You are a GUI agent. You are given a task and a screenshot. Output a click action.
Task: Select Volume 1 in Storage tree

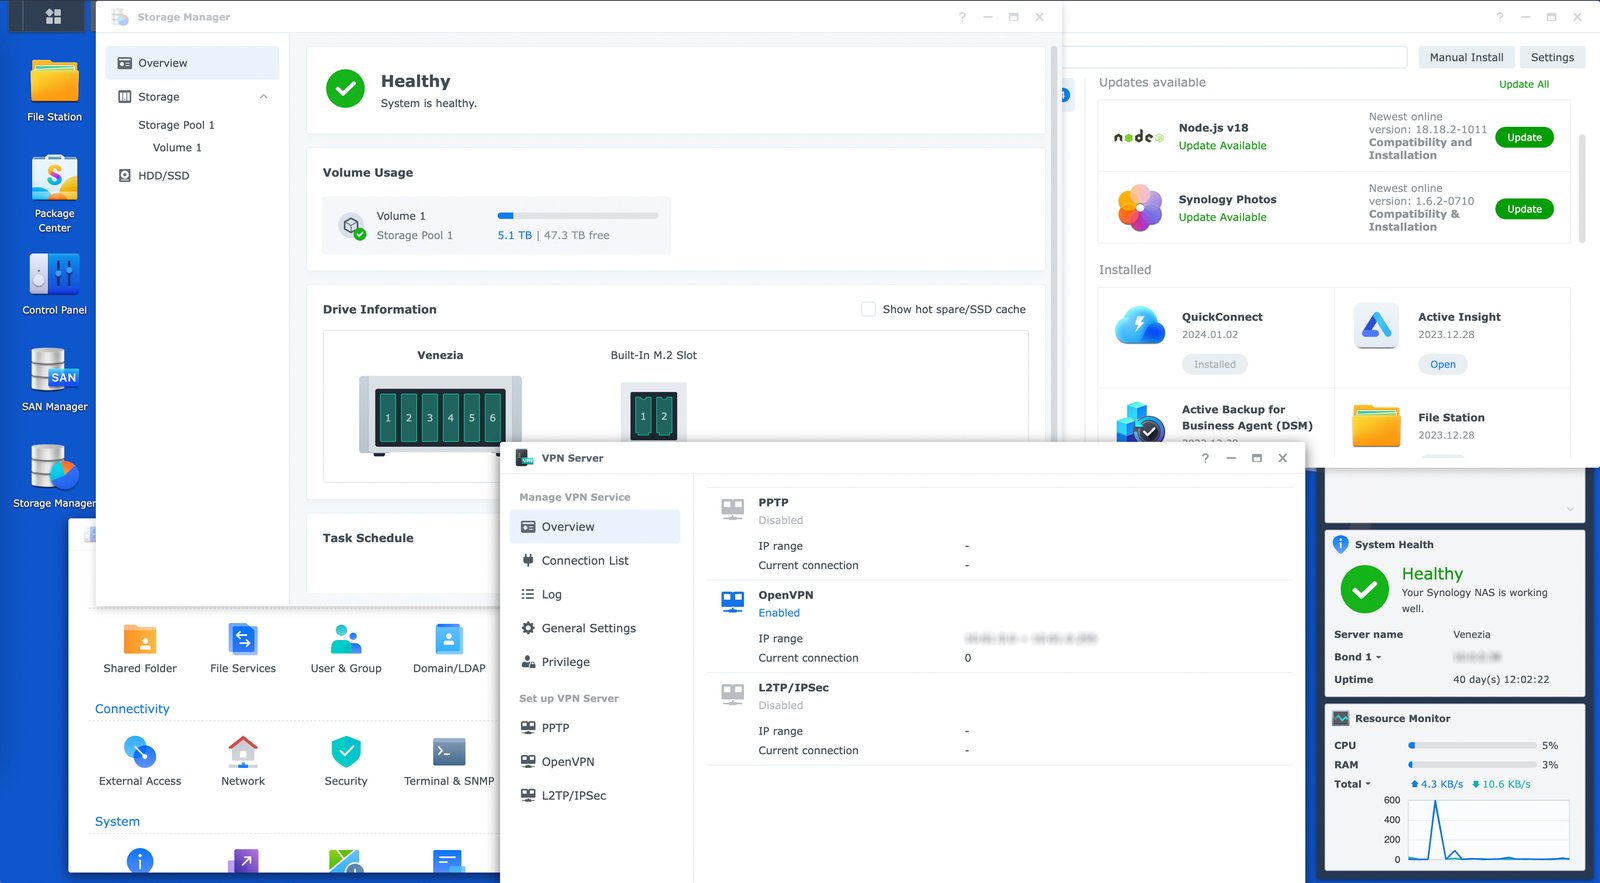point(177,148)
